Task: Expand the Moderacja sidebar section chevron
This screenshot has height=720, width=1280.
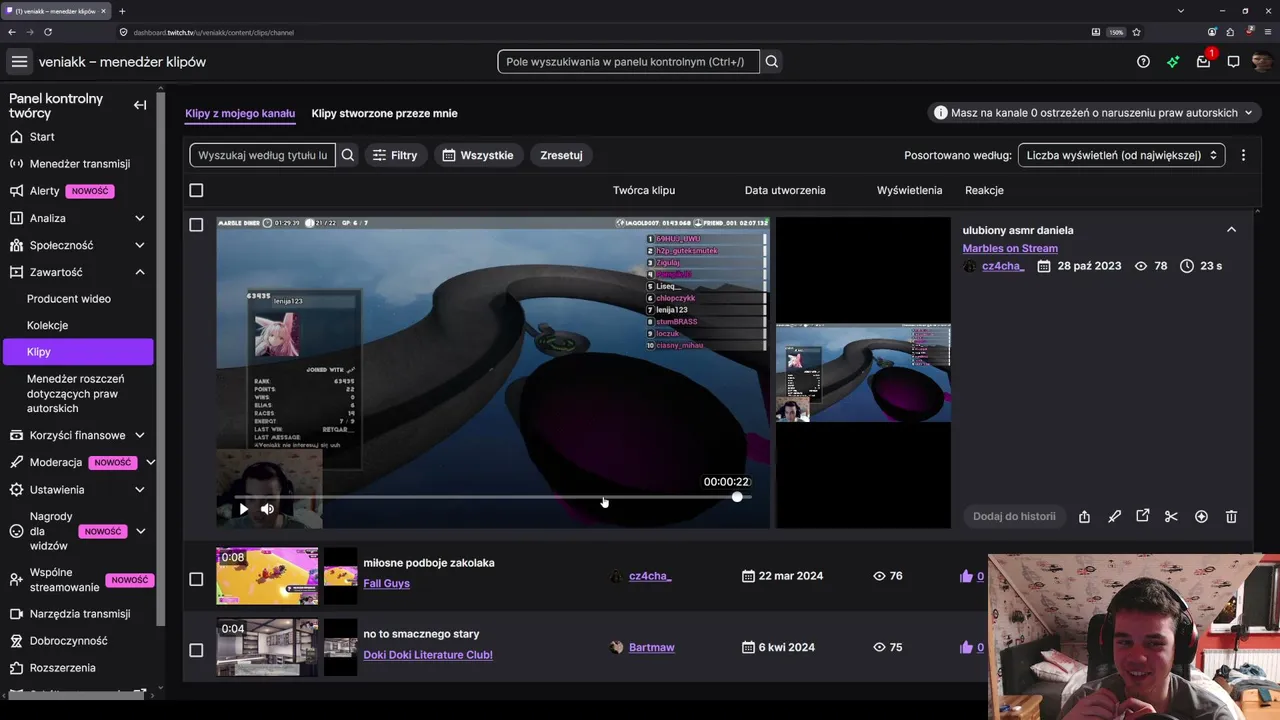Action: (150, 462)
